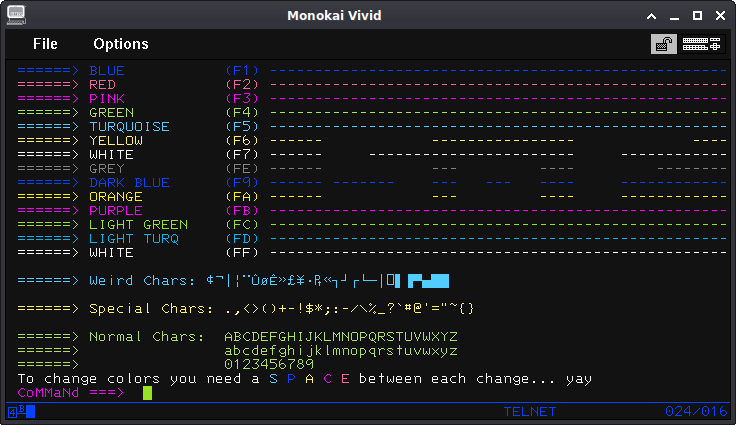Click the lowercase abcdefghijklmnopqrstuvwxyz line
Image resolution: width=736 pixels, height=425 pixels.
click(x=341, y=351)
